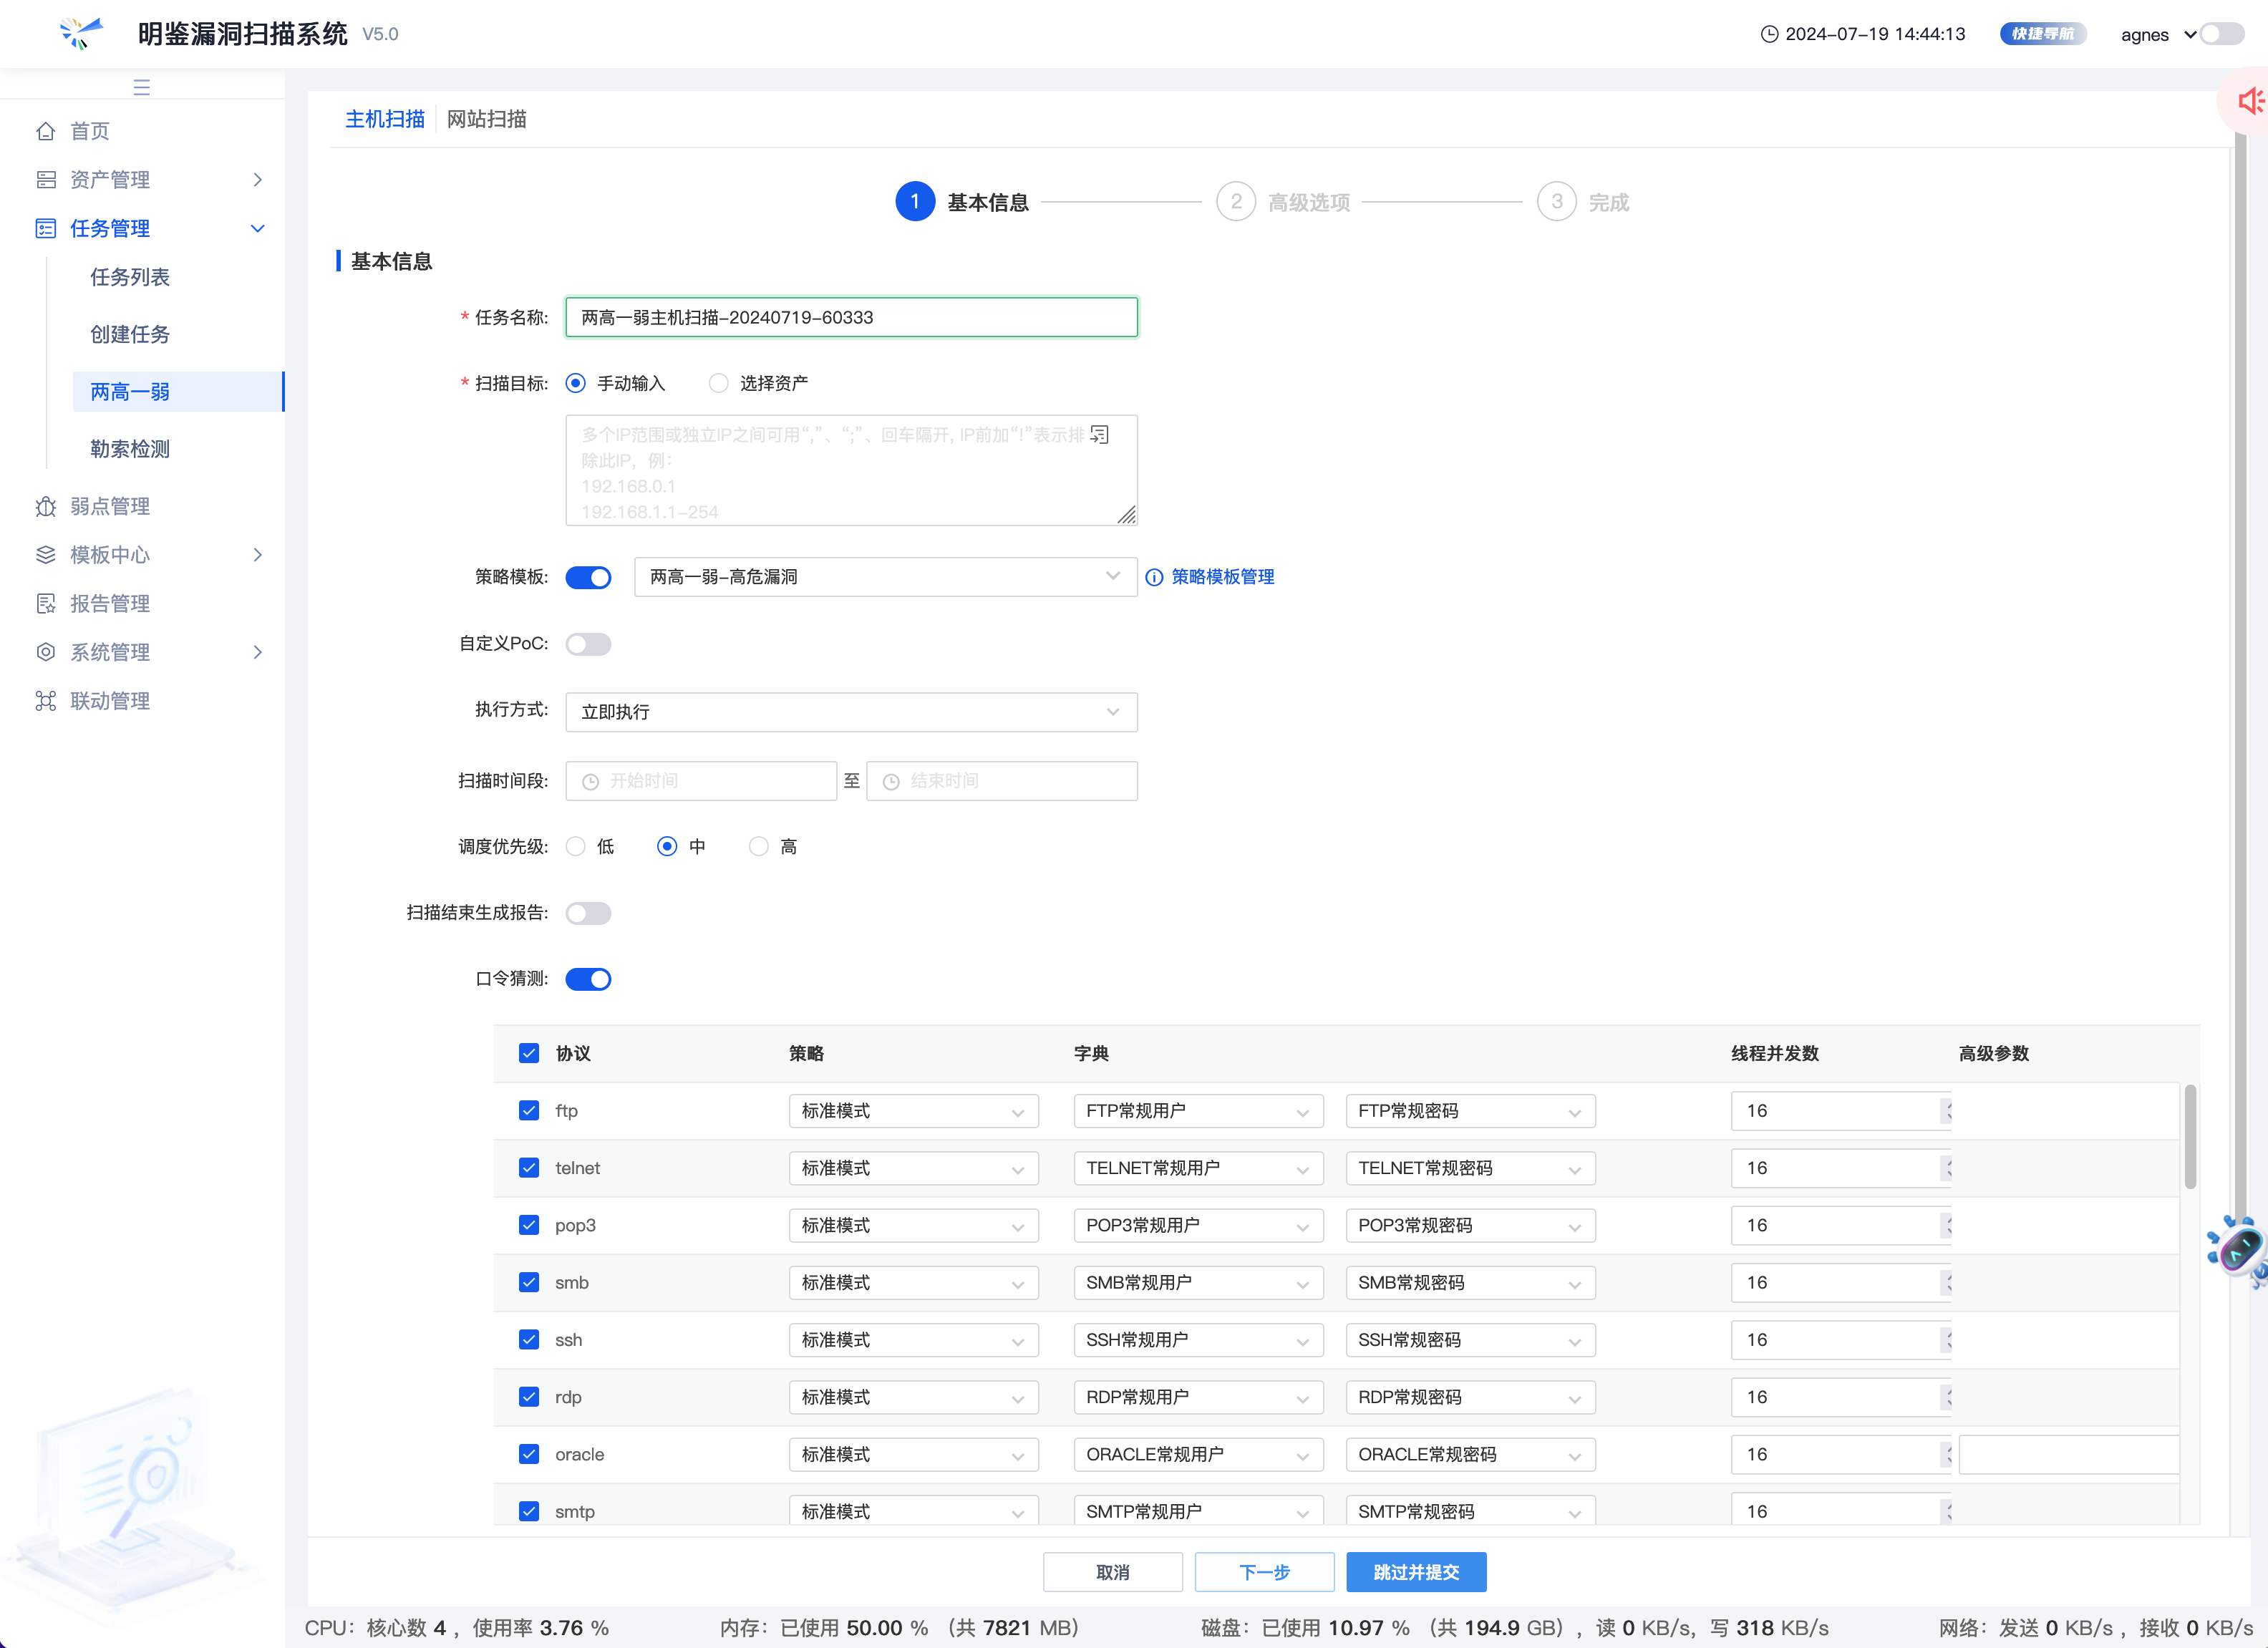Click the 跳过并提交 button
This screenshot has height=1648, width=2268.
coord(1416,1572)
